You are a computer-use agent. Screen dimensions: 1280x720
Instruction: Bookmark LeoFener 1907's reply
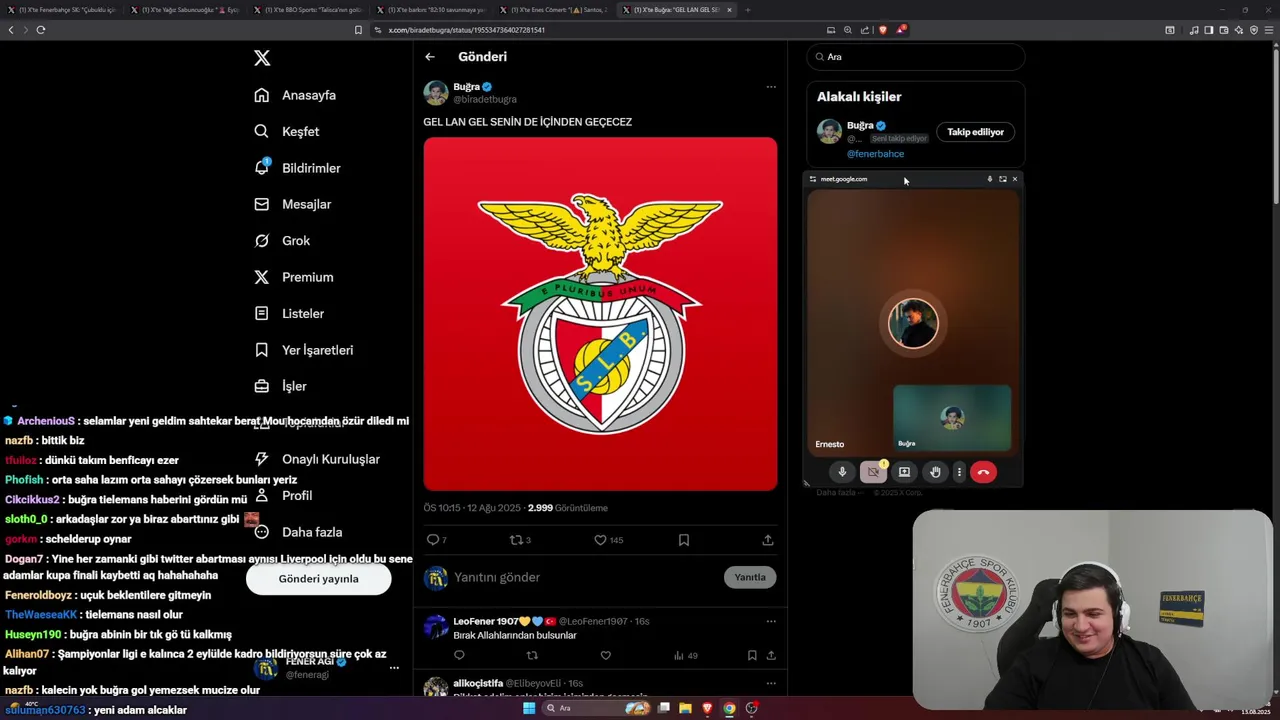[x=752, y=656]
